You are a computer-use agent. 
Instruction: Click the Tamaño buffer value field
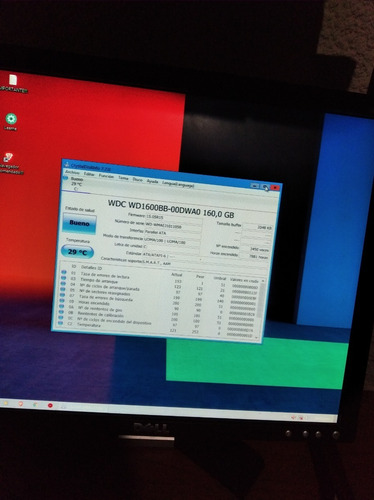coord(258,227)
